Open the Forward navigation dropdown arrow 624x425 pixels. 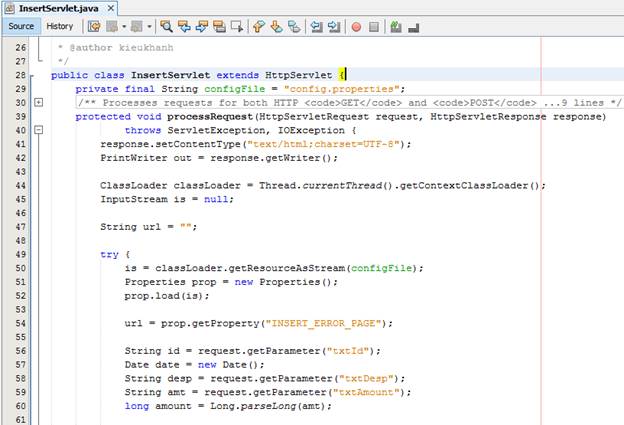pos(149,27)
